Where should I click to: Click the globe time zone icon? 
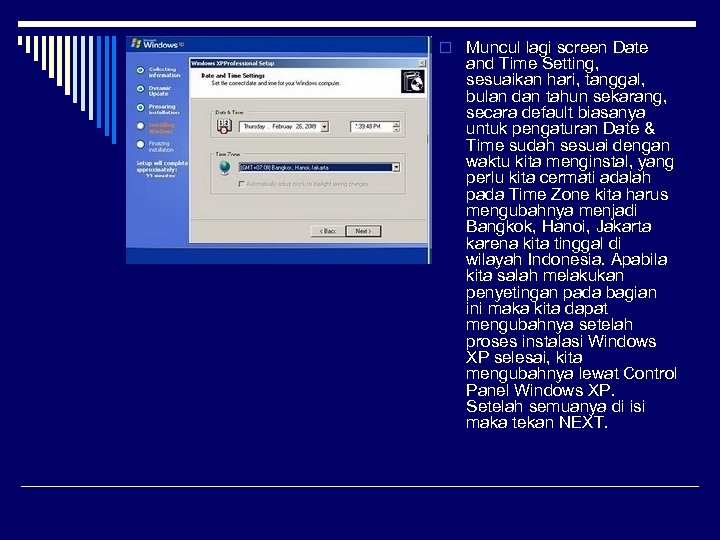(x=225, y=168)
